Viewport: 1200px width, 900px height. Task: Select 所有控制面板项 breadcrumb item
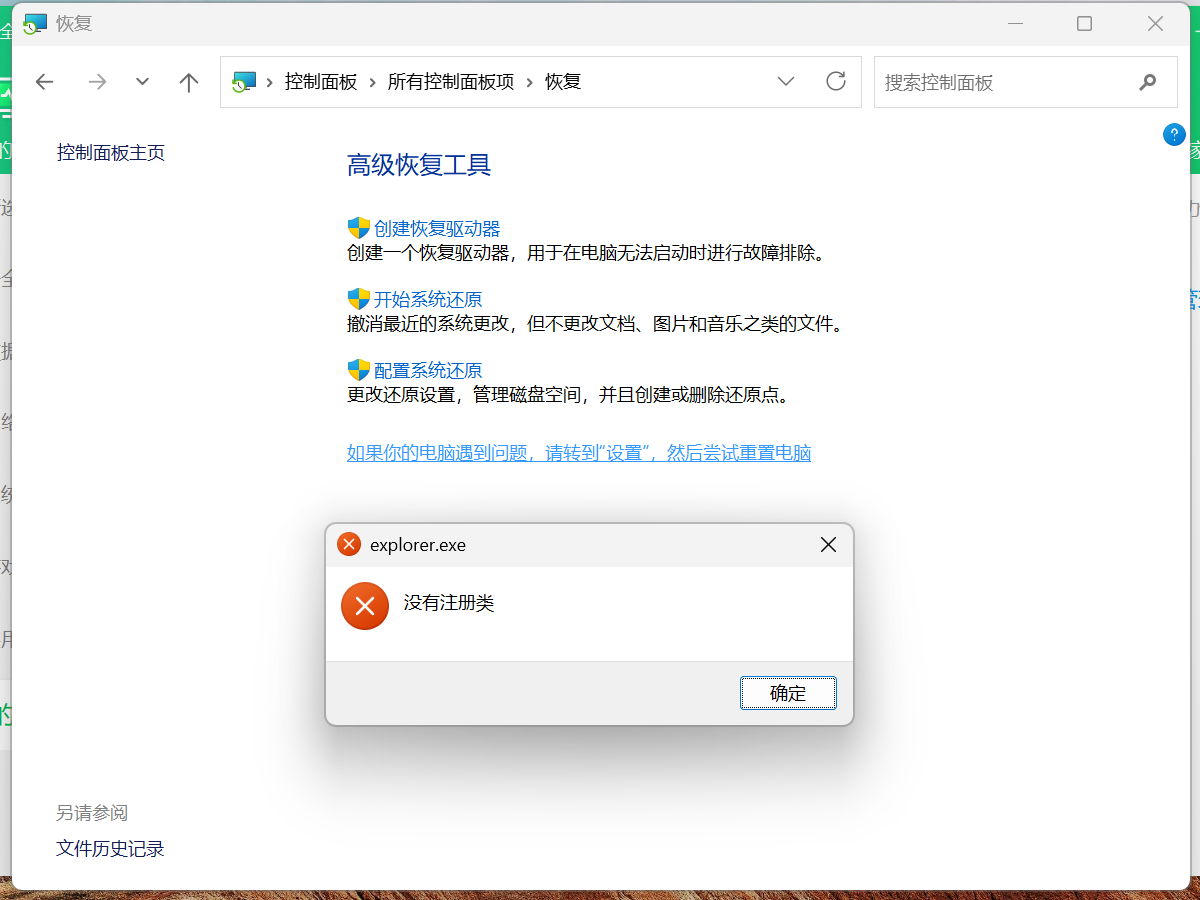pyautogui.click(x=451, y=82)
